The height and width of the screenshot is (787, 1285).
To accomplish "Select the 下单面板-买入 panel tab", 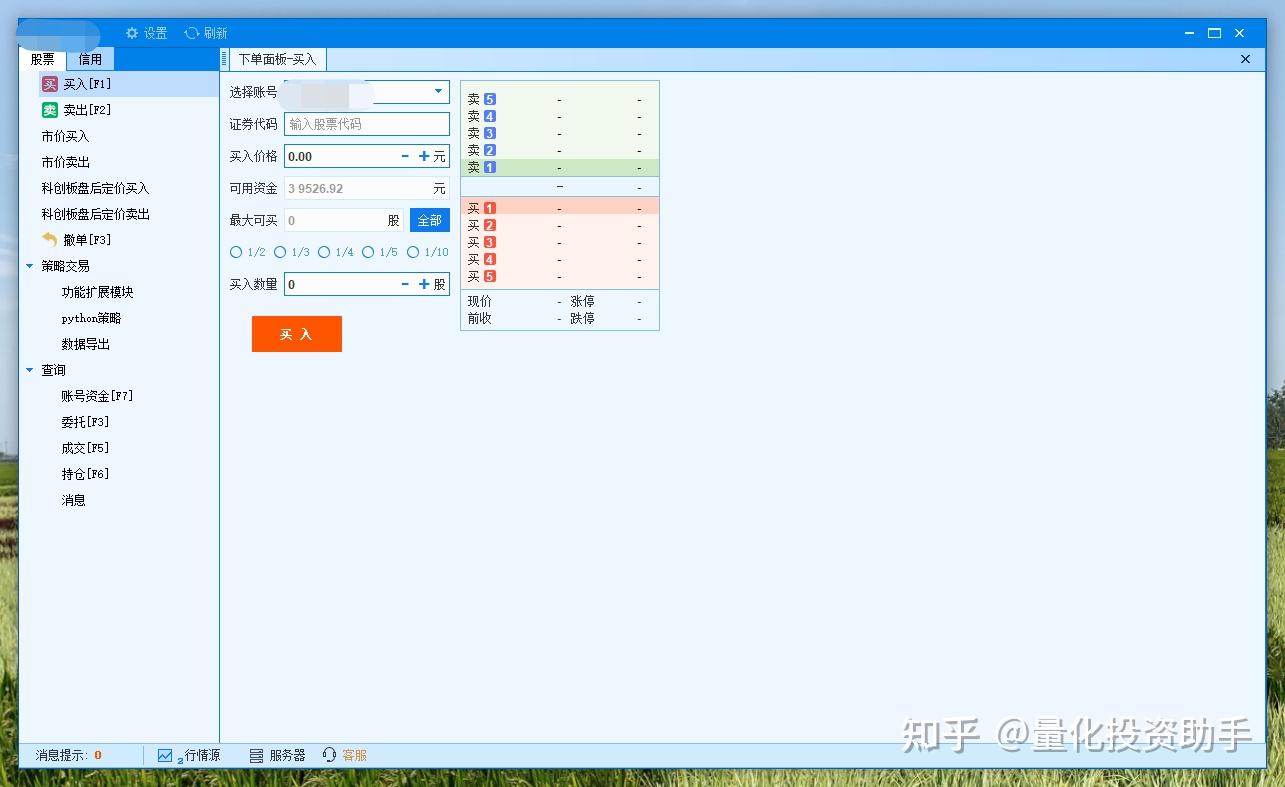I will pyautogui.click(x=277, y=58).
